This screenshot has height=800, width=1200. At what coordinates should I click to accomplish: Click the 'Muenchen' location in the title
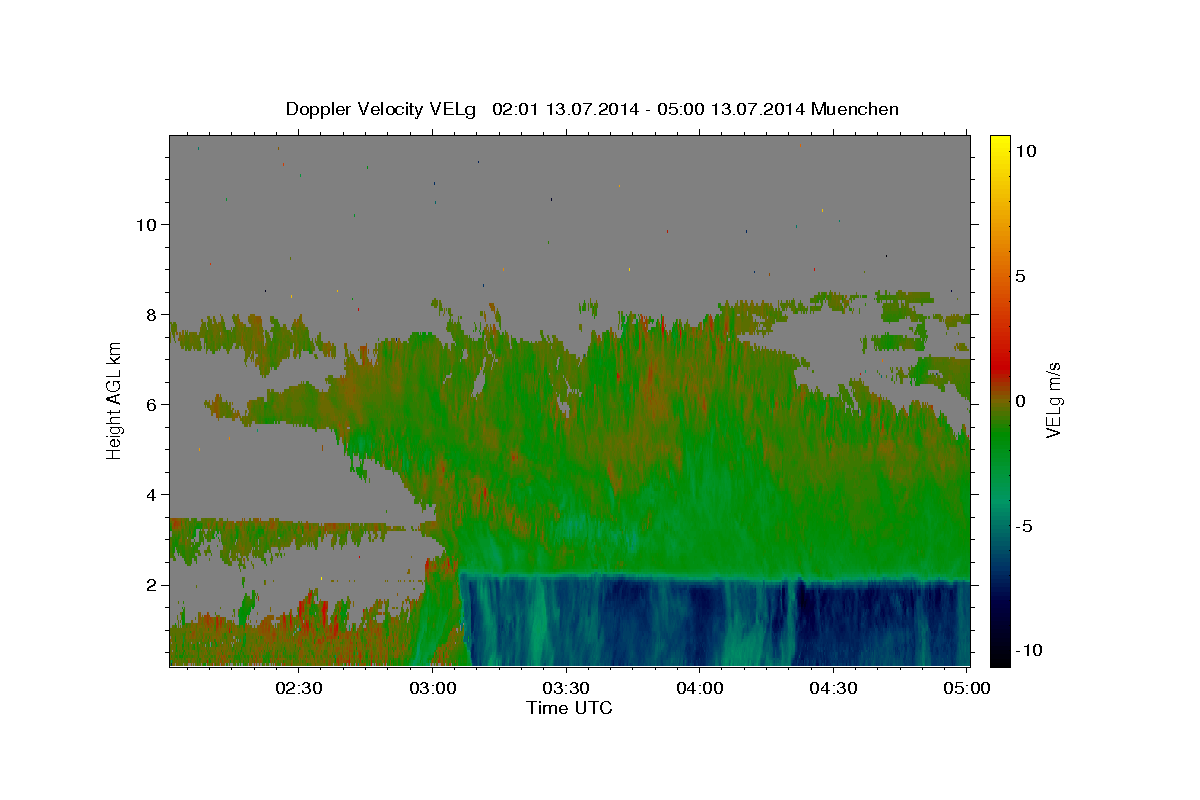click(856, 109)
